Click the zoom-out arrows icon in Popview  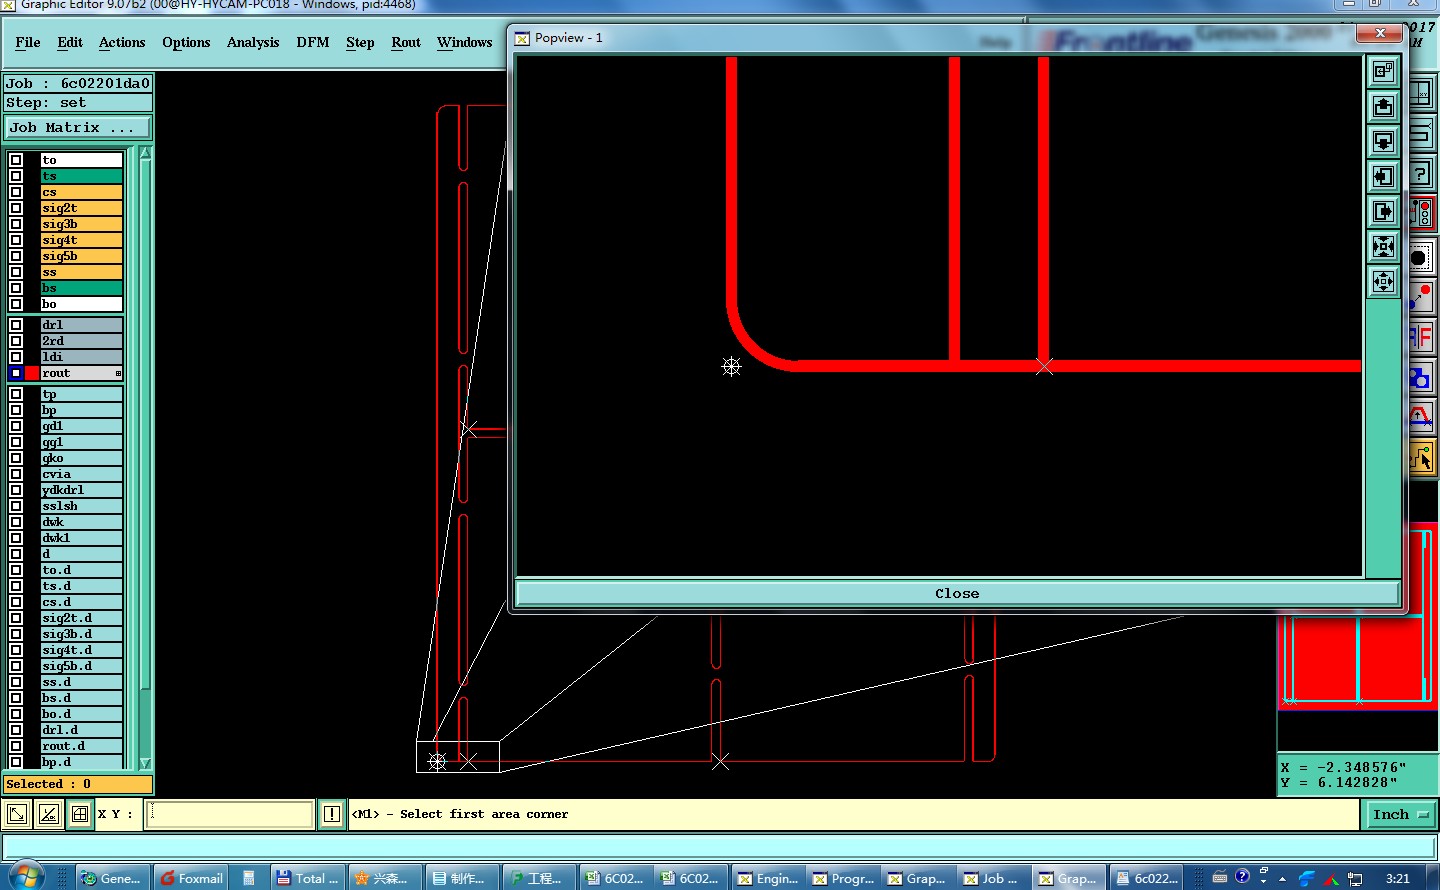click(1383, 281)
